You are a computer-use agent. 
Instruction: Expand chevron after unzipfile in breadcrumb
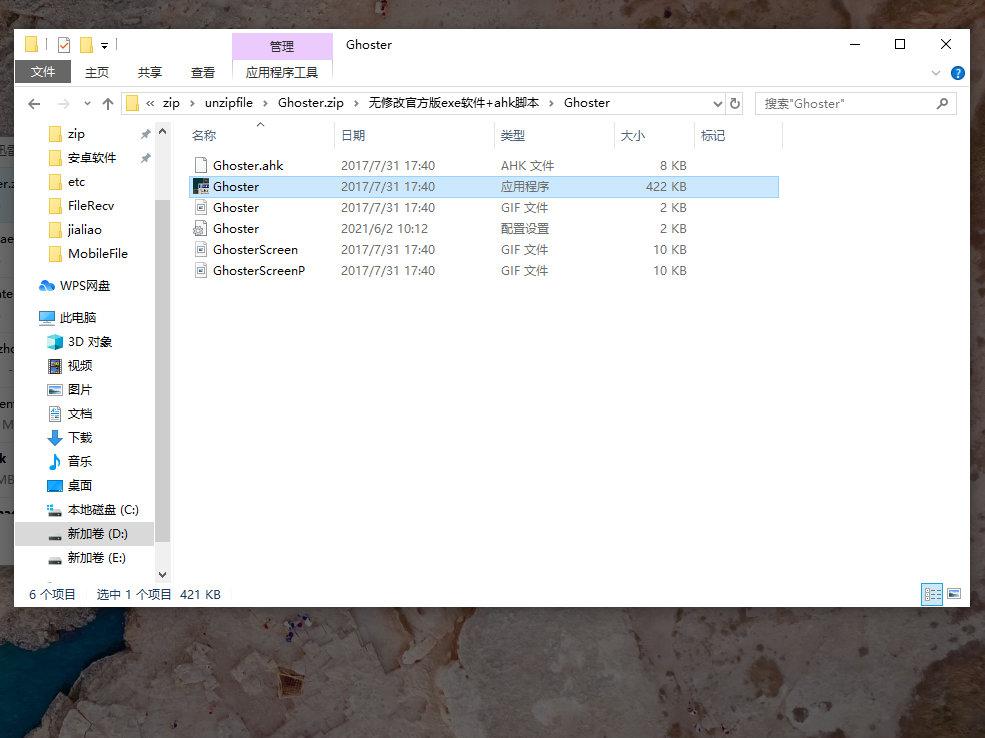[x=265, y=104]
